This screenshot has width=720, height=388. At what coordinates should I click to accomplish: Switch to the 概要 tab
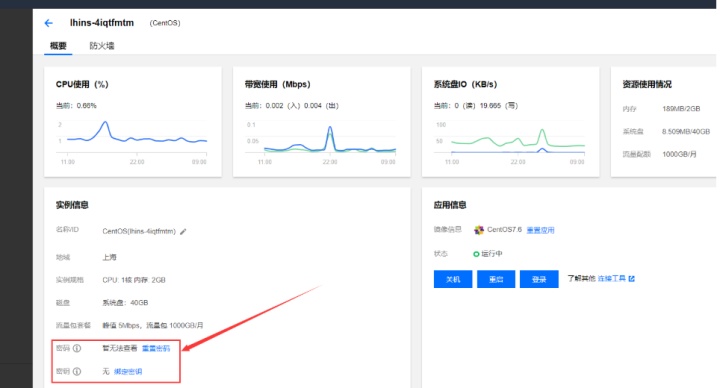point(58,46)
